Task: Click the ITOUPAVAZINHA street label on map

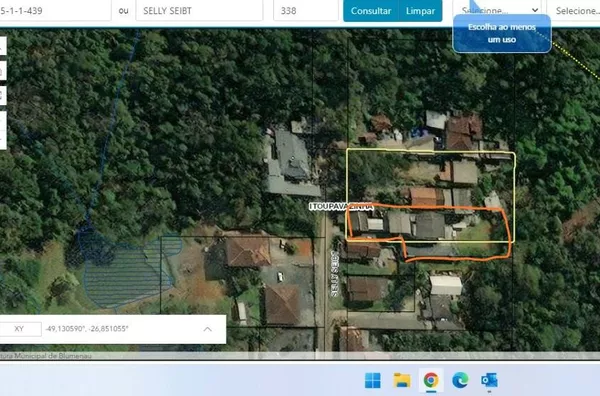Action: coord(341,207)
